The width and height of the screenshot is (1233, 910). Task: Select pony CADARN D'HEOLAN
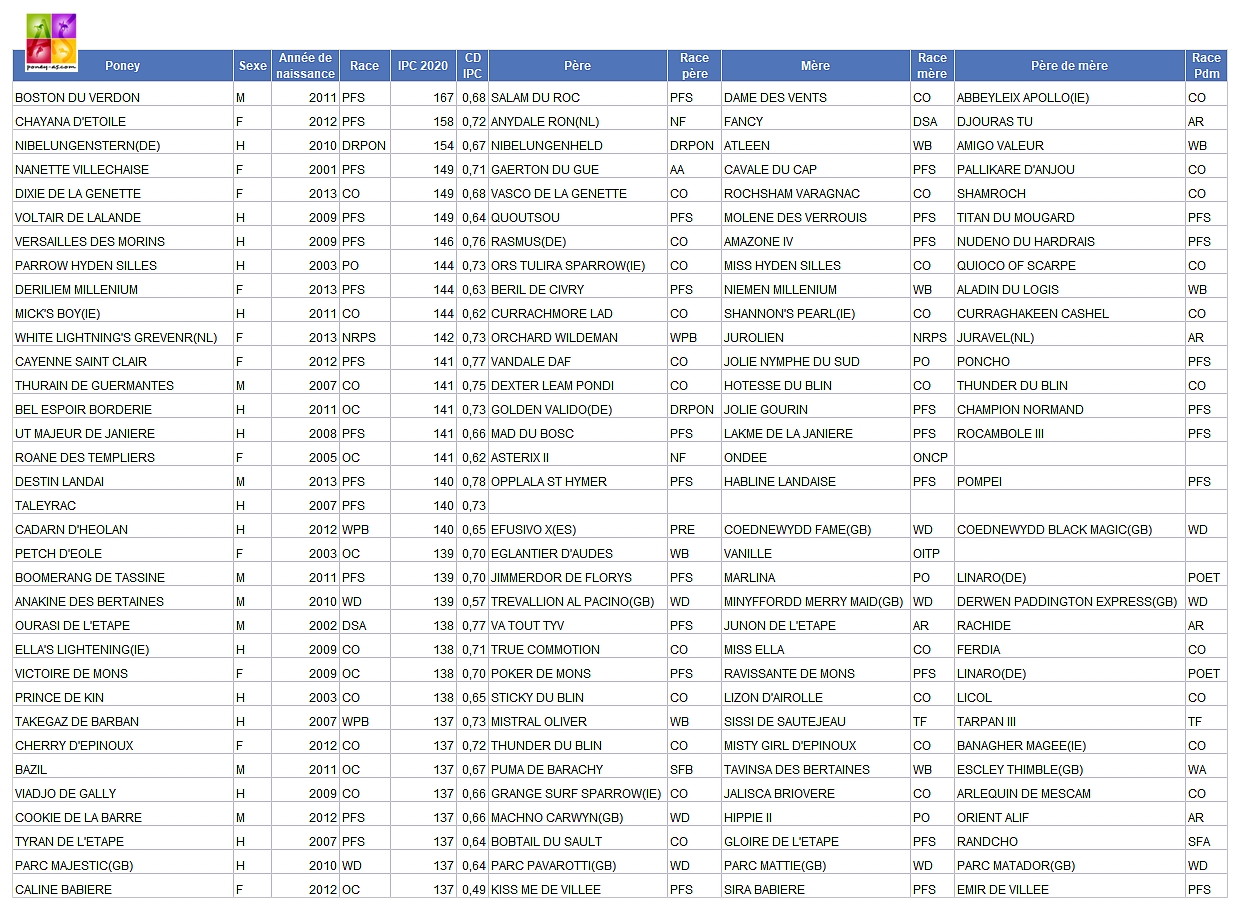[71, 530]
